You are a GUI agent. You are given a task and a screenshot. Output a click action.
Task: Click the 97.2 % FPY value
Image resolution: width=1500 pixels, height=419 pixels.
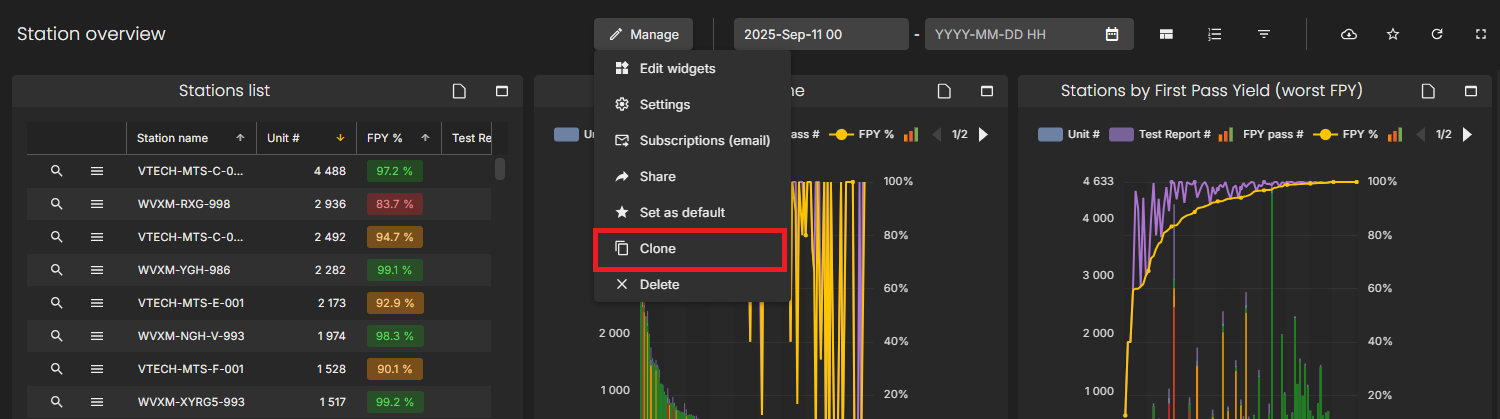pyautogui.click(x=394, y=171)
